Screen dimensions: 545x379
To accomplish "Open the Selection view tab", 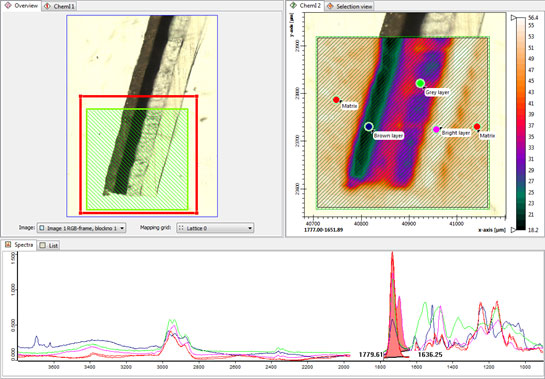I will 349,6.
